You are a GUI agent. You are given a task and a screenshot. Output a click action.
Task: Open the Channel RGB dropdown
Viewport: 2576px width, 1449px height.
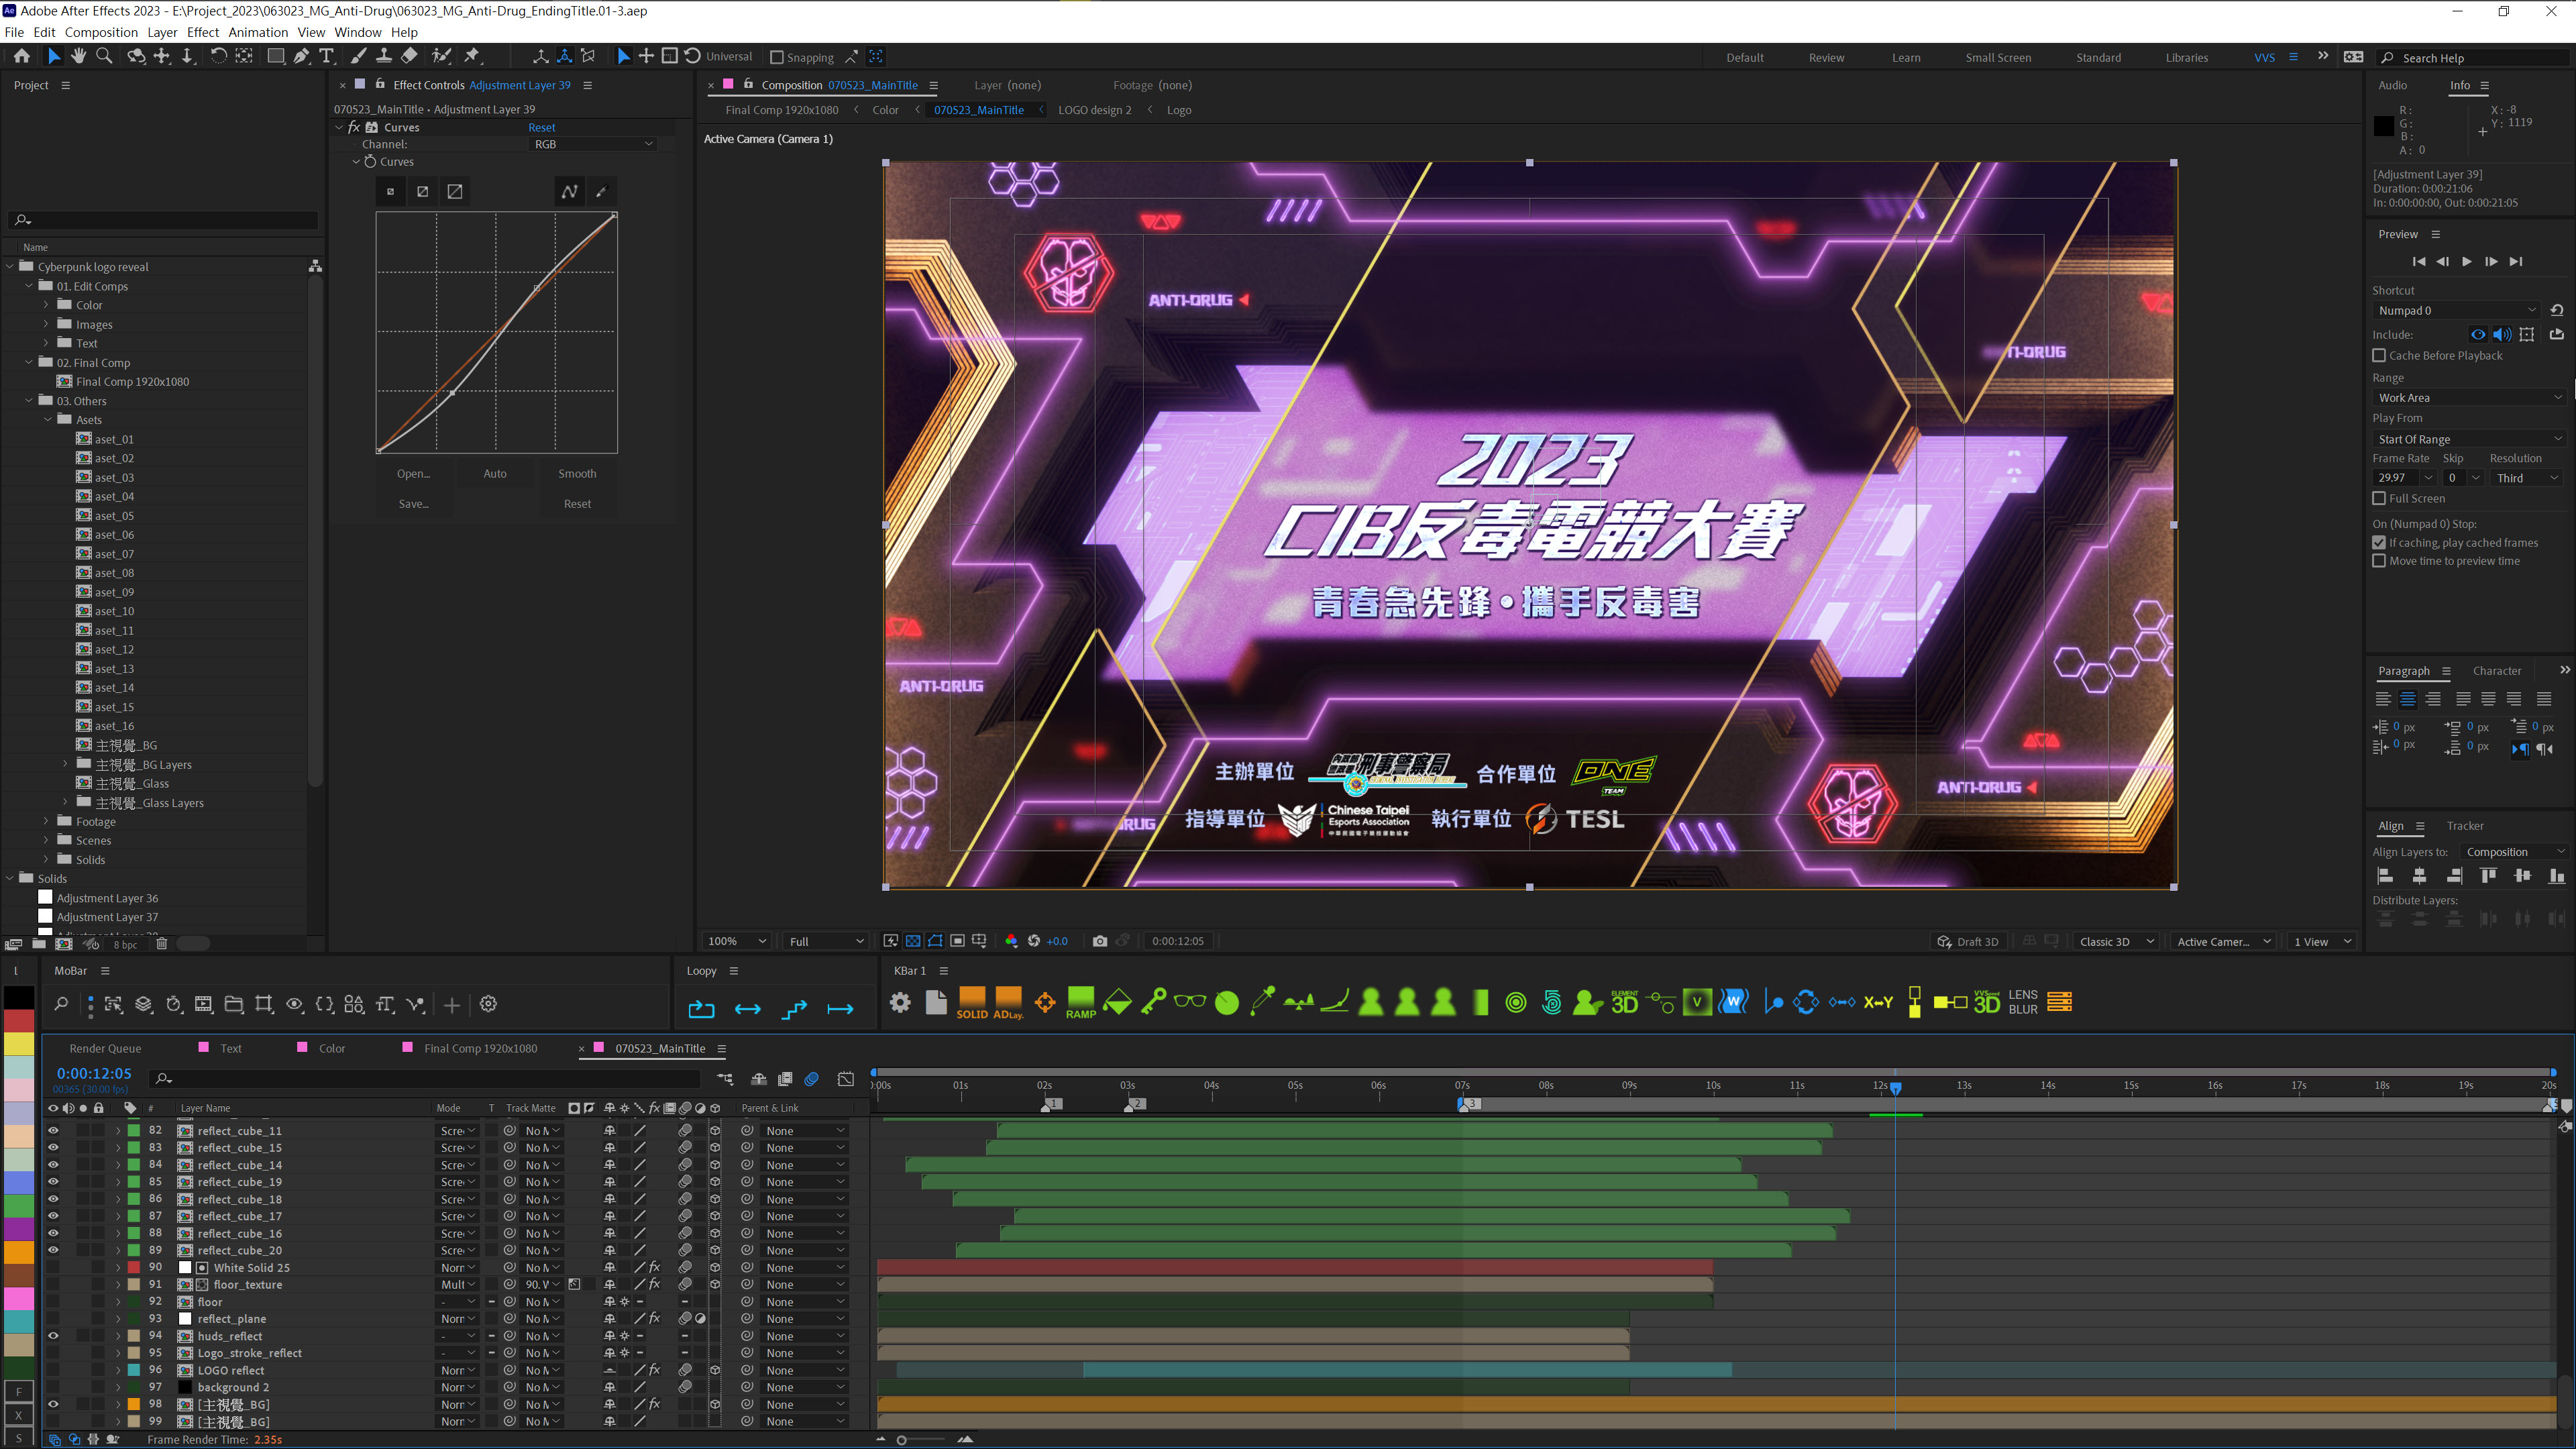593,144
